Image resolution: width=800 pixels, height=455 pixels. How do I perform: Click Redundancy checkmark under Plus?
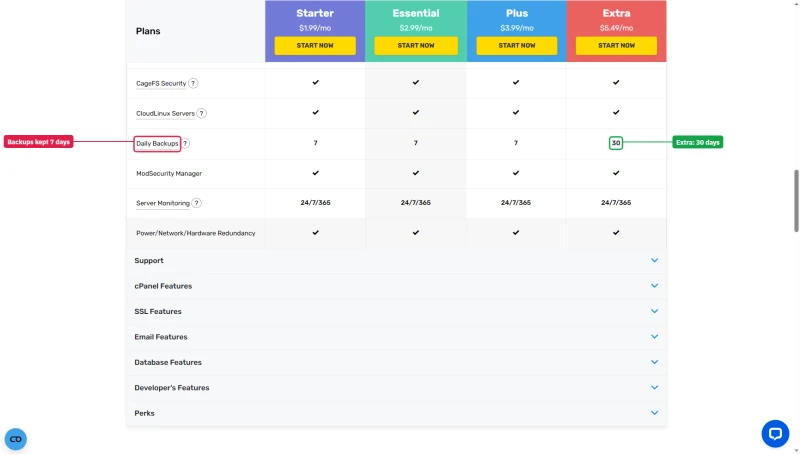[516, 233]
